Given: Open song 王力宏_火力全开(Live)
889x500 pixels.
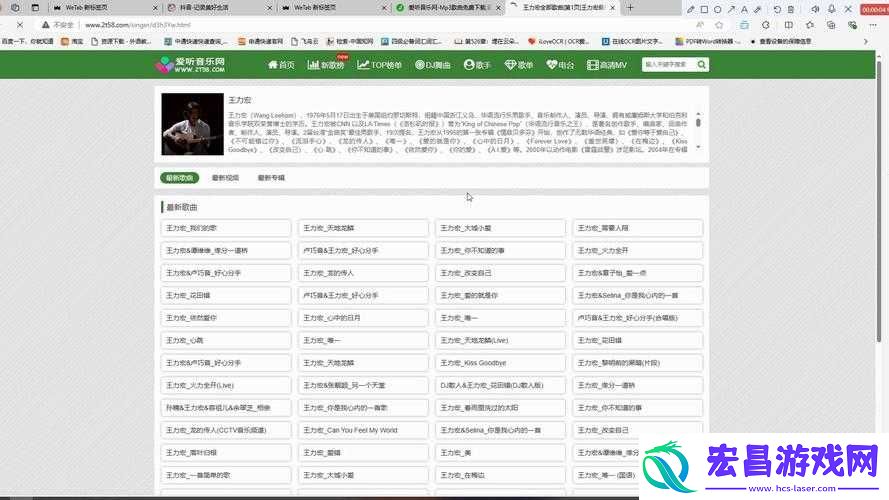Looking at the screenshot, I should 226,385.
